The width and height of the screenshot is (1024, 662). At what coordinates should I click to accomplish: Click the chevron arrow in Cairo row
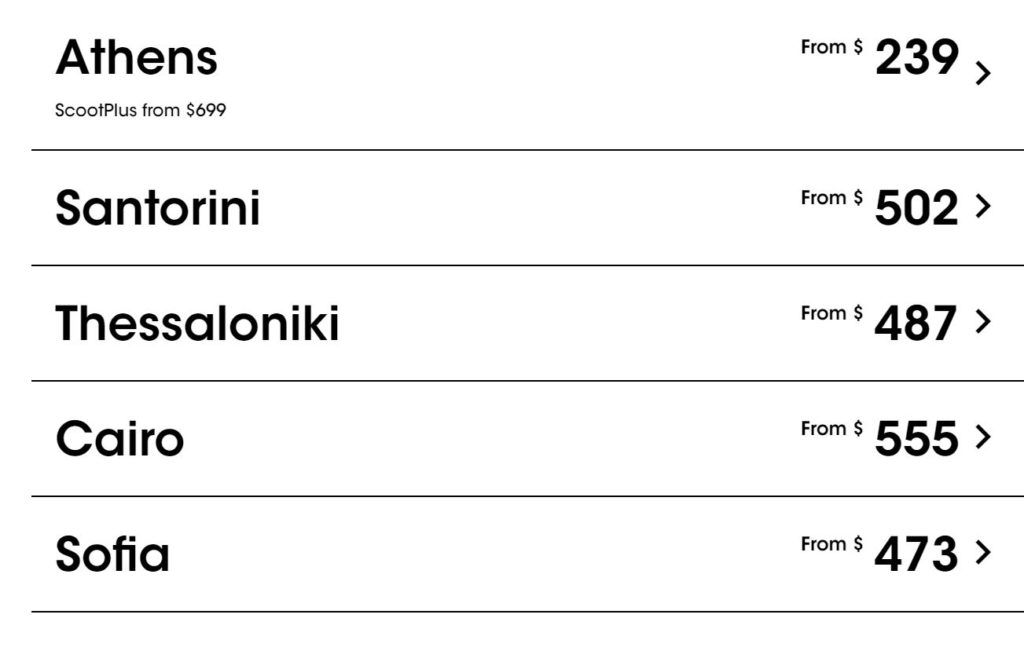click(983, 437)
